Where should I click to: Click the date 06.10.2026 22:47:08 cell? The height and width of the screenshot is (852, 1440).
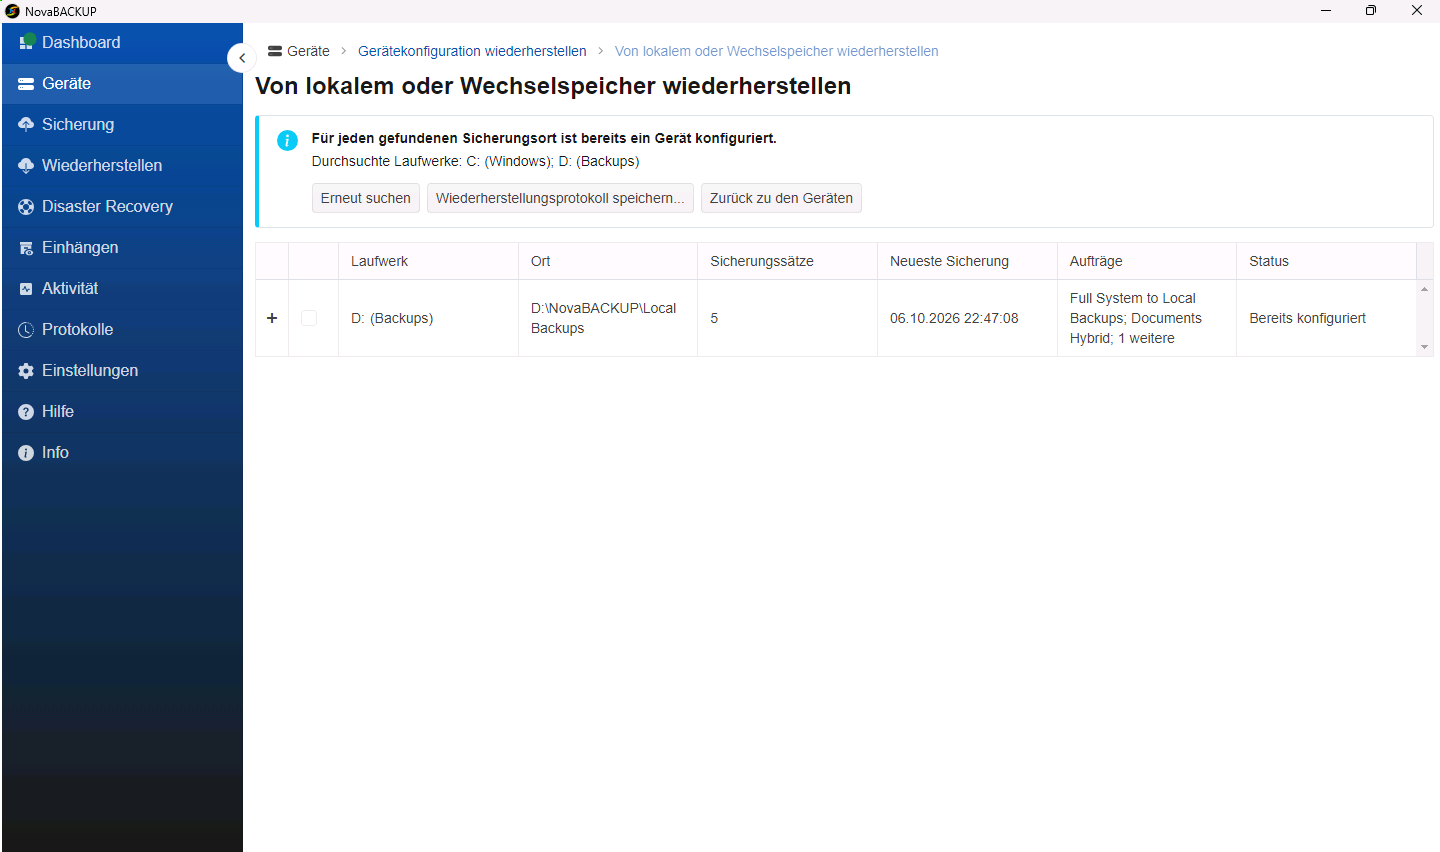(x=967, y=318)
